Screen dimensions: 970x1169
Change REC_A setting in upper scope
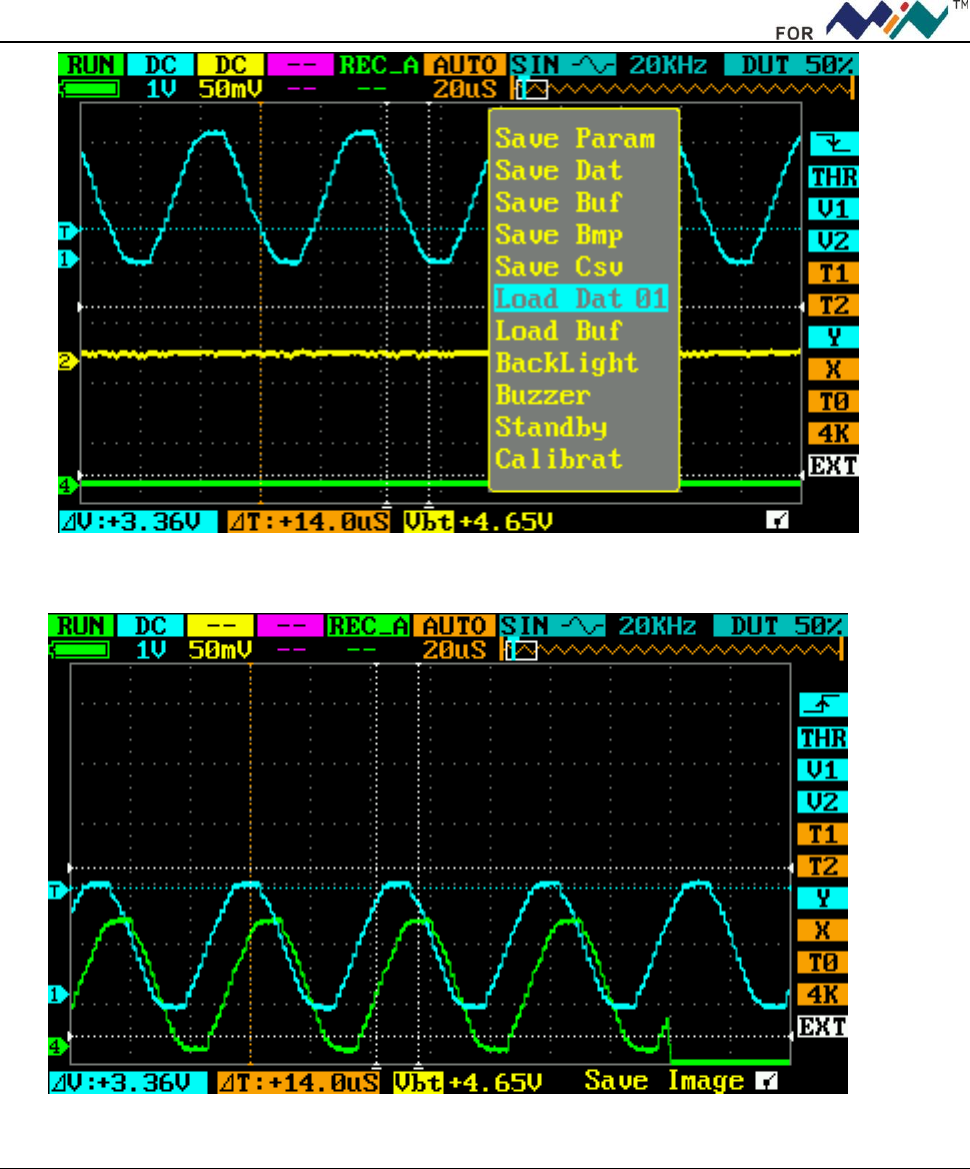379,66
